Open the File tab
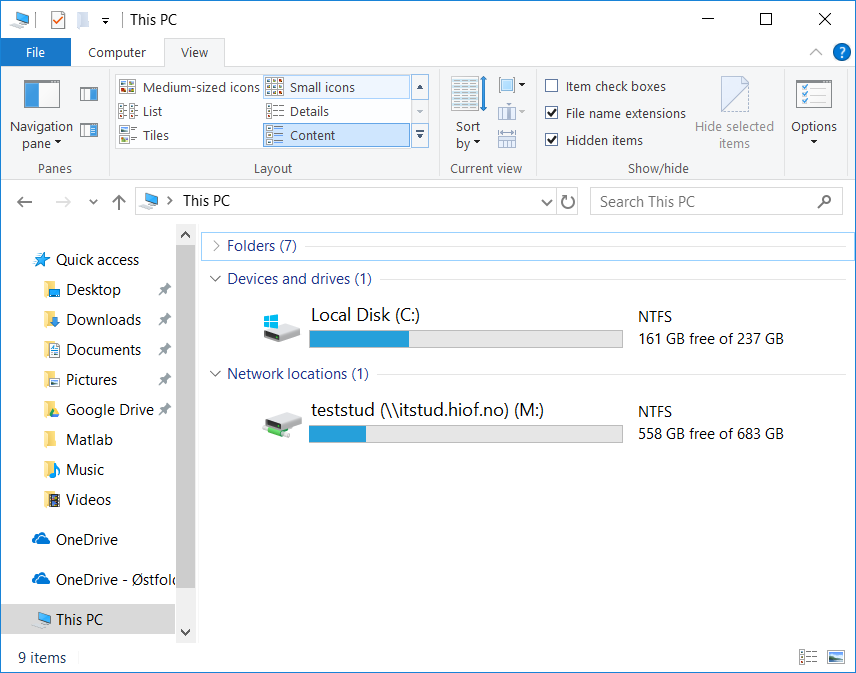This screenshot has width=856, height=673. pyautogui.click(x=35, y=52)
